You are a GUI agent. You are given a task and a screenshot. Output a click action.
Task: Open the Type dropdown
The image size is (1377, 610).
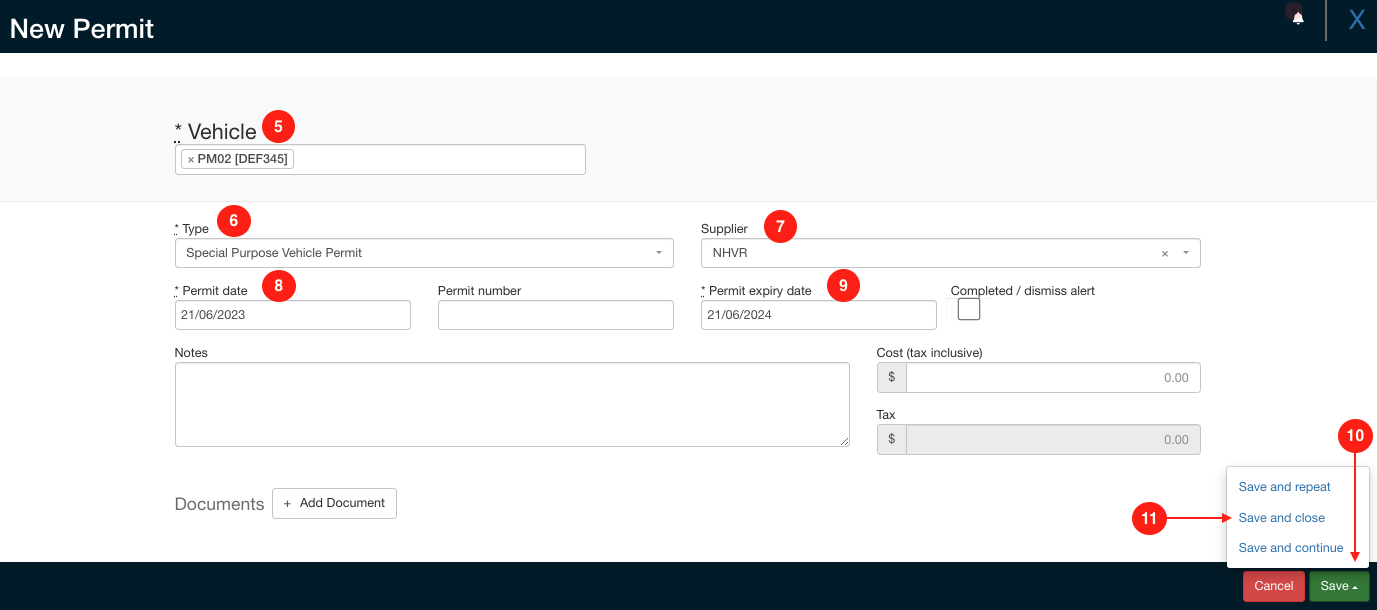(424, 253)
